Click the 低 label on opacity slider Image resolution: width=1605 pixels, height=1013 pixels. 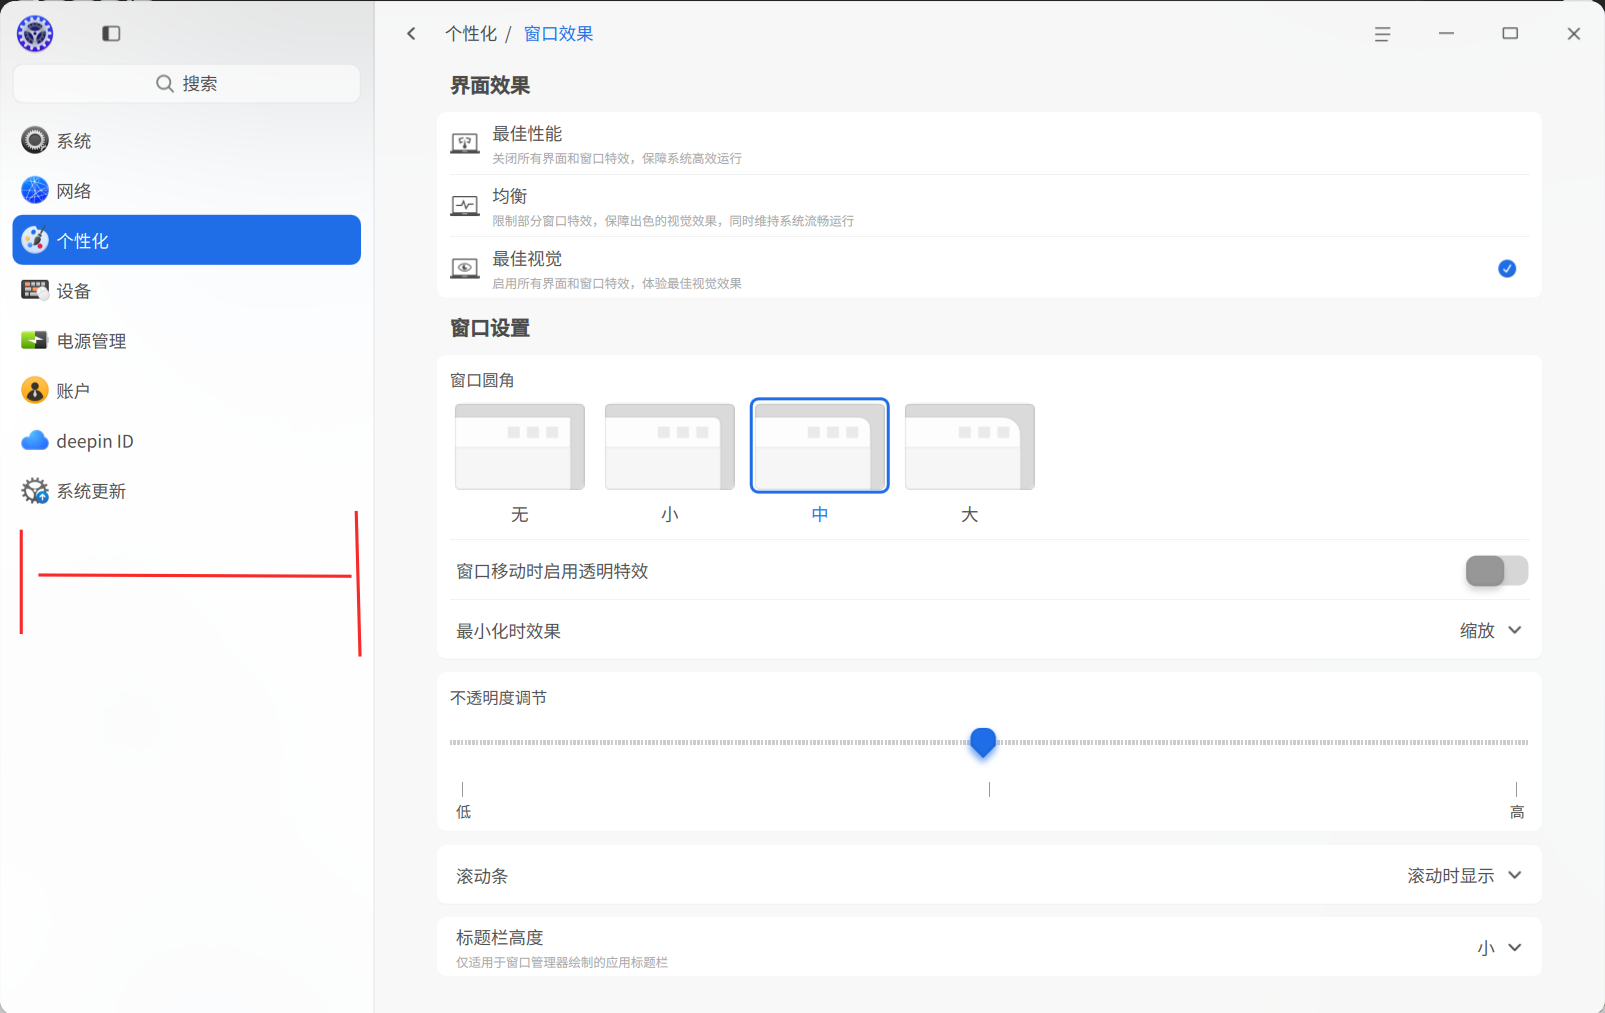(464, 812)
